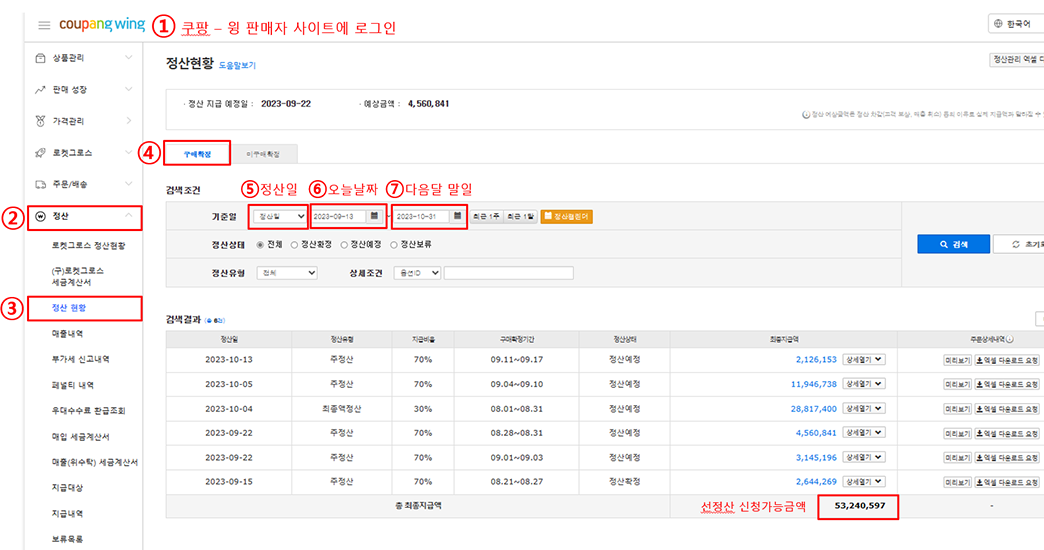Click the 가격관리 medal icon

point(40,121)
